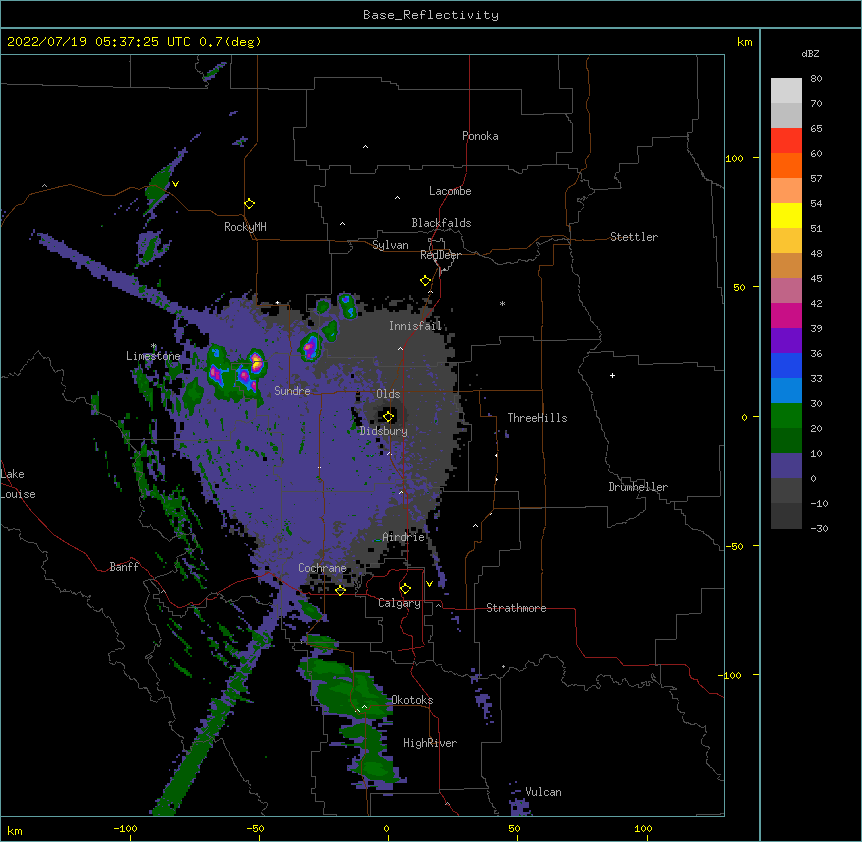Viewport: 862px width, 842px height.
Task: Click the ThreeHills city label
Action: (x=537, y=418)
